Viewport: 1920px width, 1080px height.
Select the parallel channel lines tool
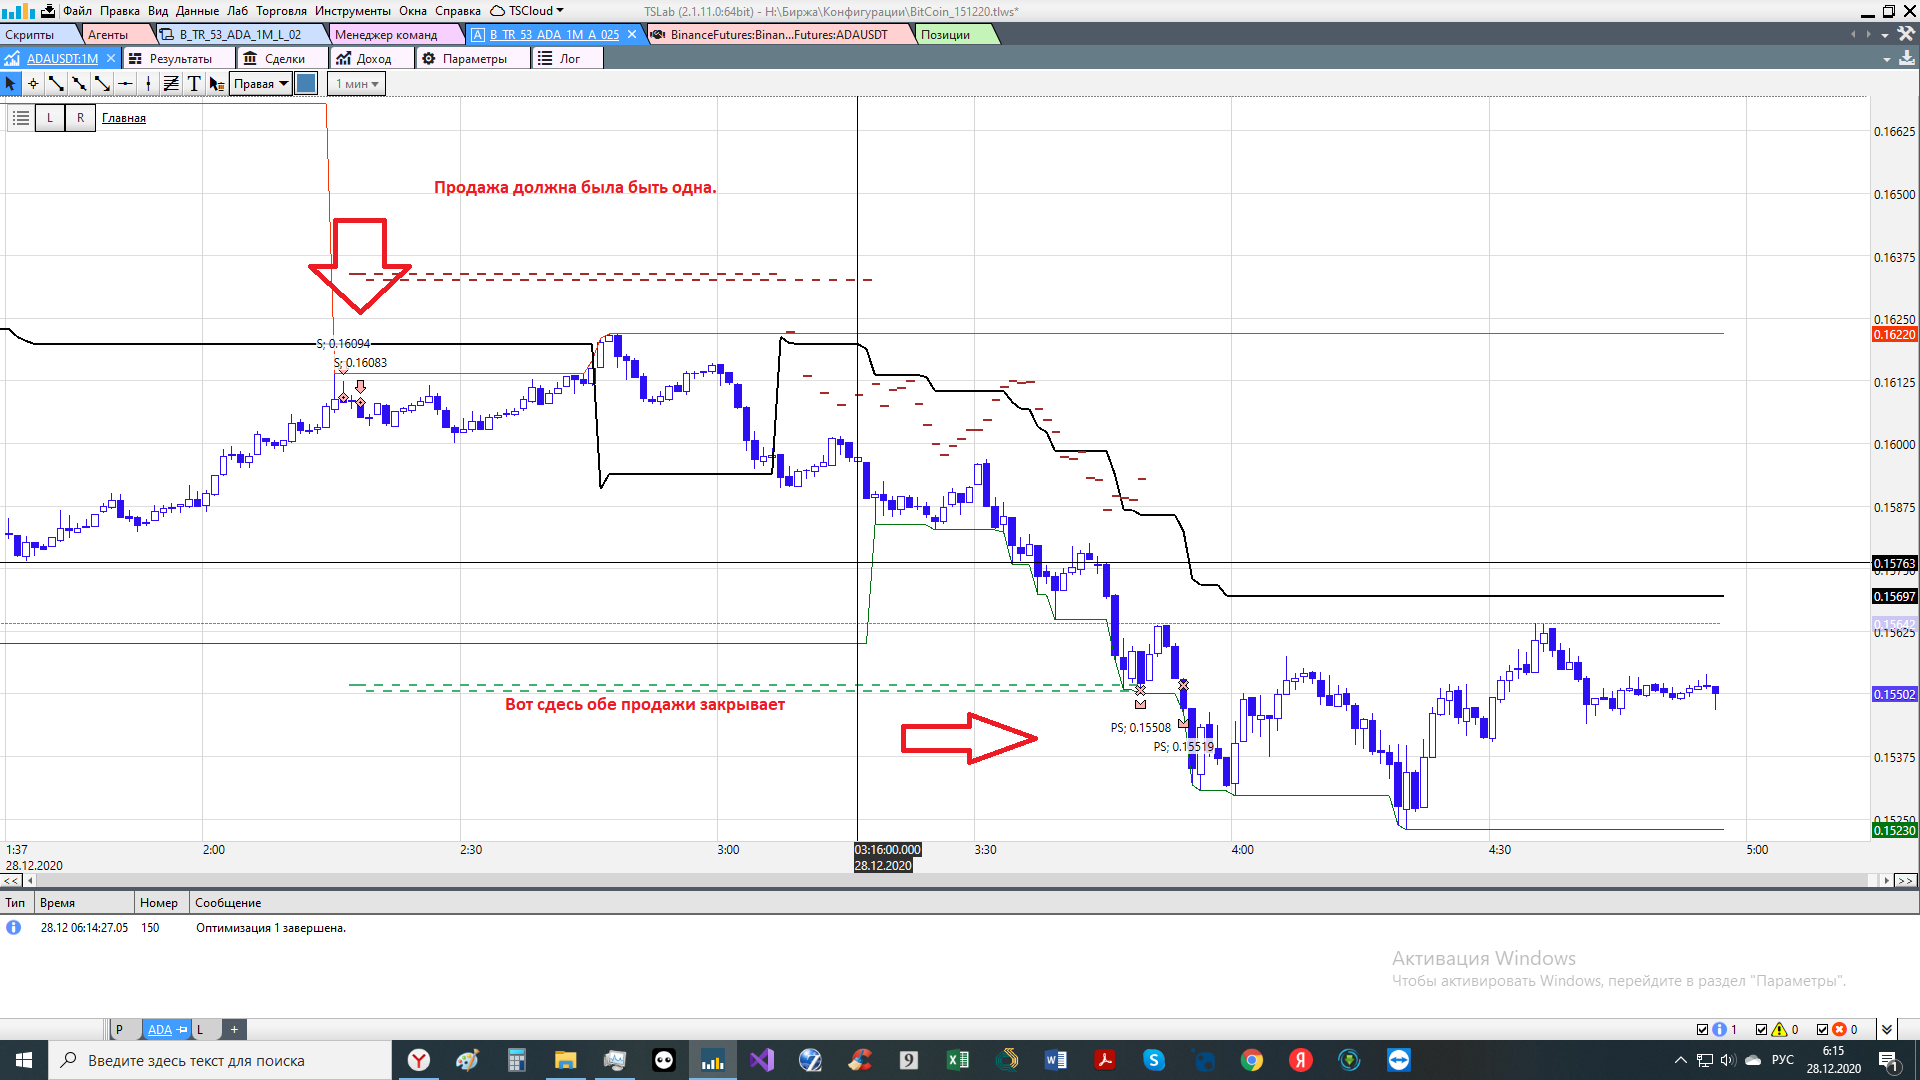[x=171, y=84]
